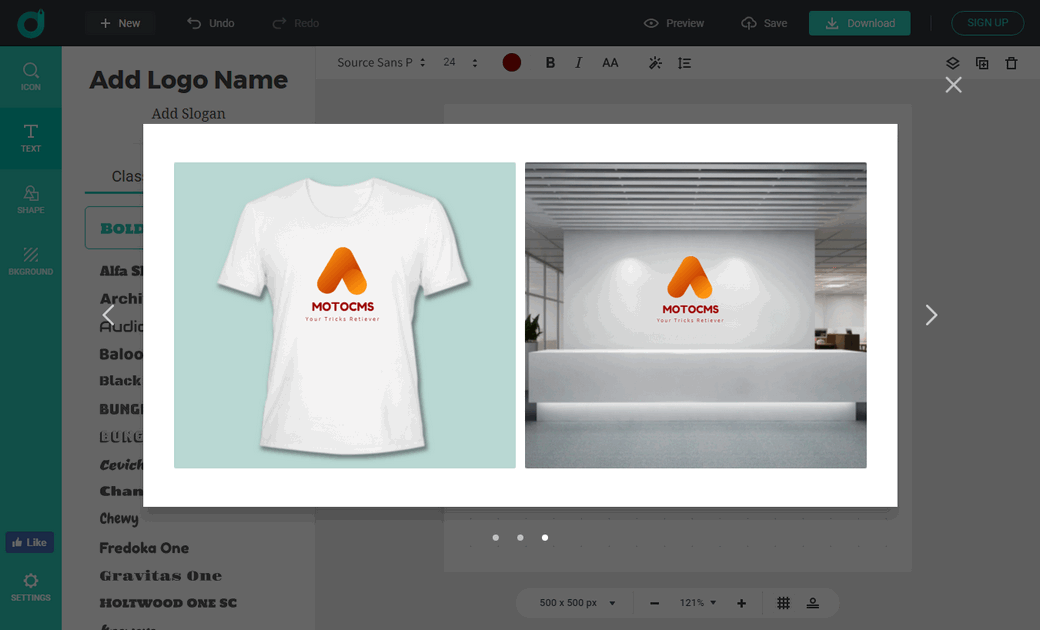Select the Text tab in sidebar
Screen dimensions: 1040x630
[31, 138]
